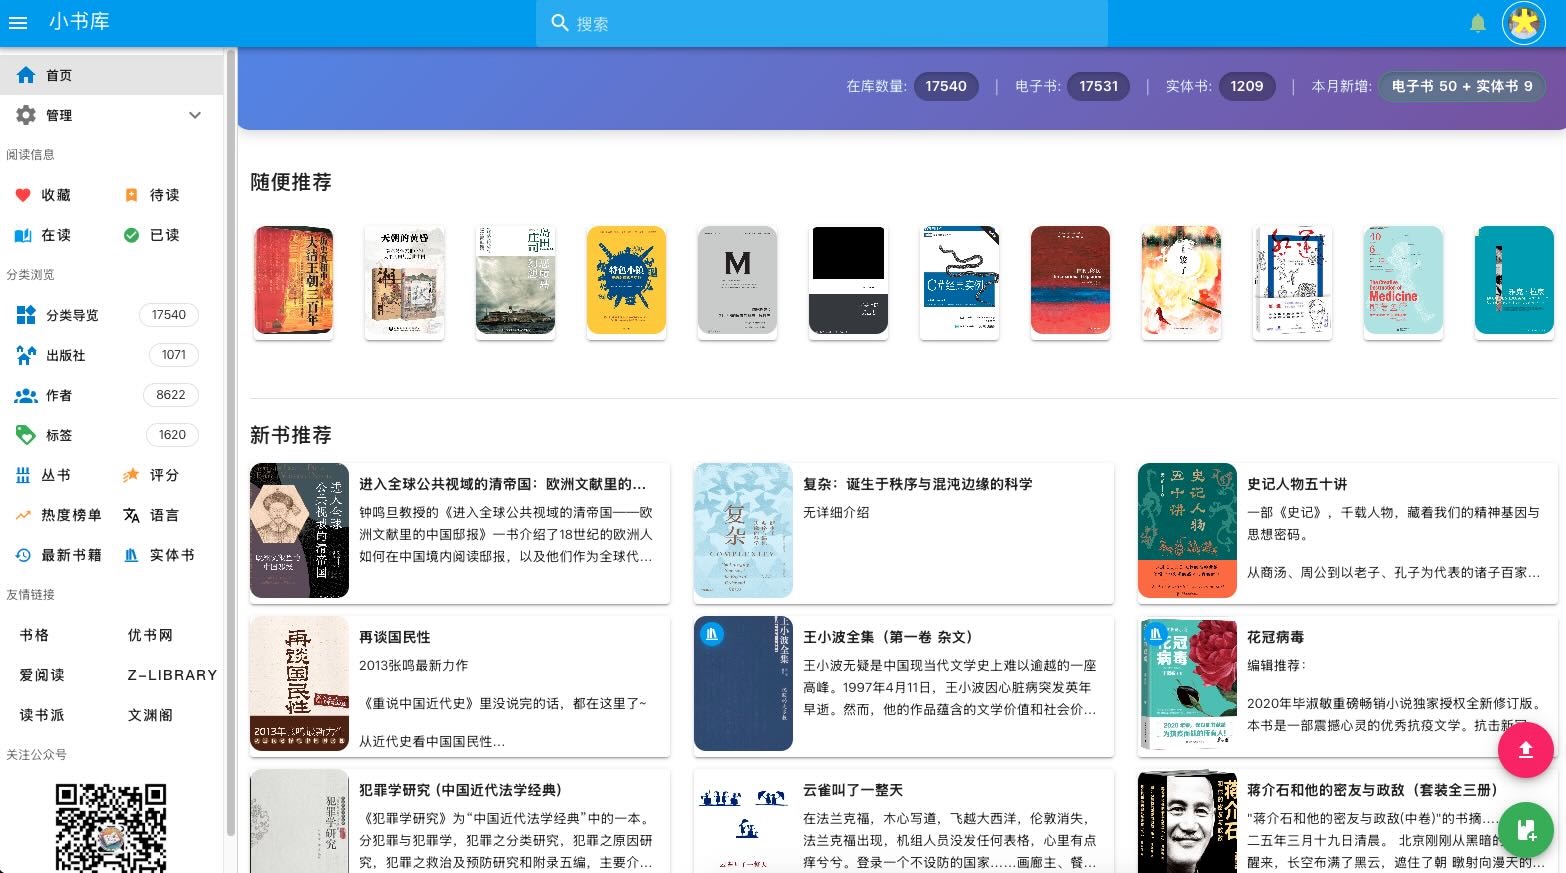This screenshot has height=873, width=1566.
Task: Select the 待读 to-read list
Action: (163, 195)
